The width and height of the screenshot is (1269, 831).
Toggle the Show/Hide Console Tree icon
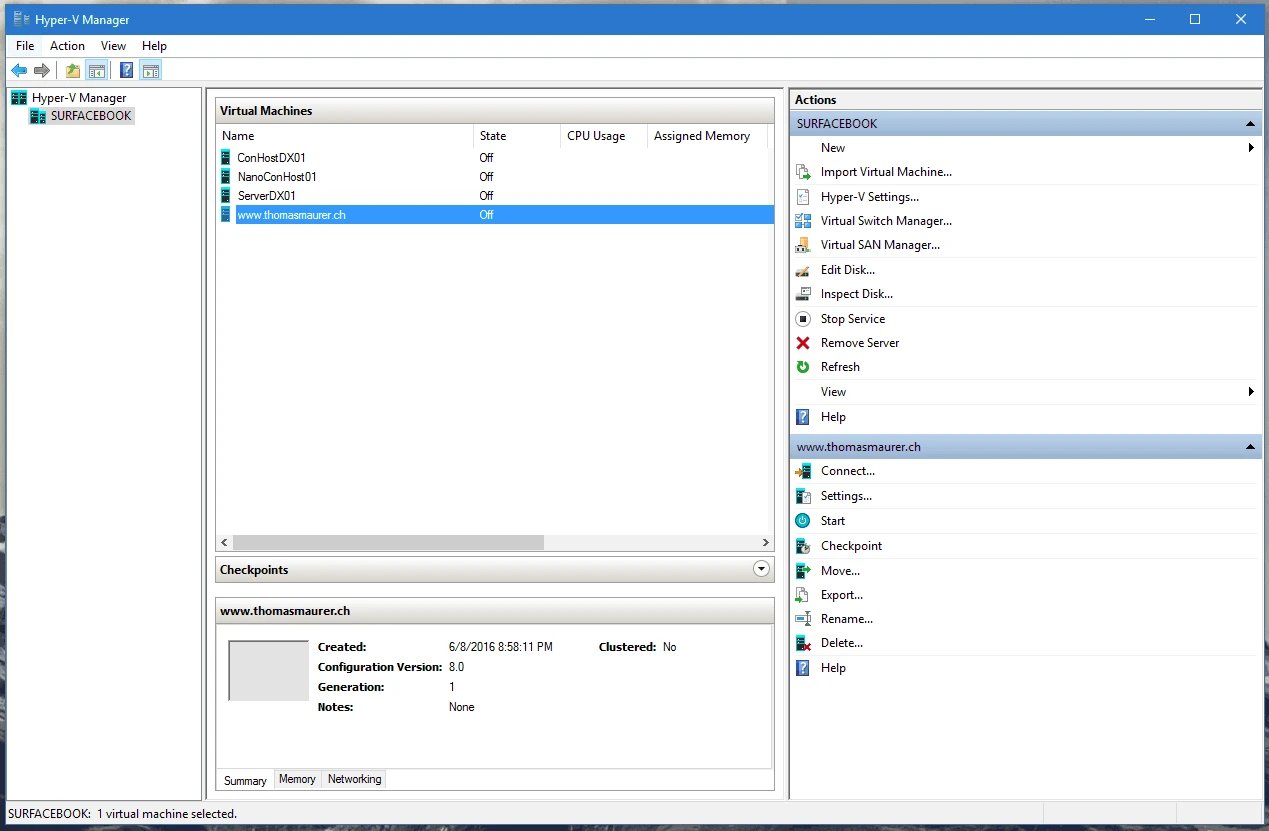coord(97,70)
